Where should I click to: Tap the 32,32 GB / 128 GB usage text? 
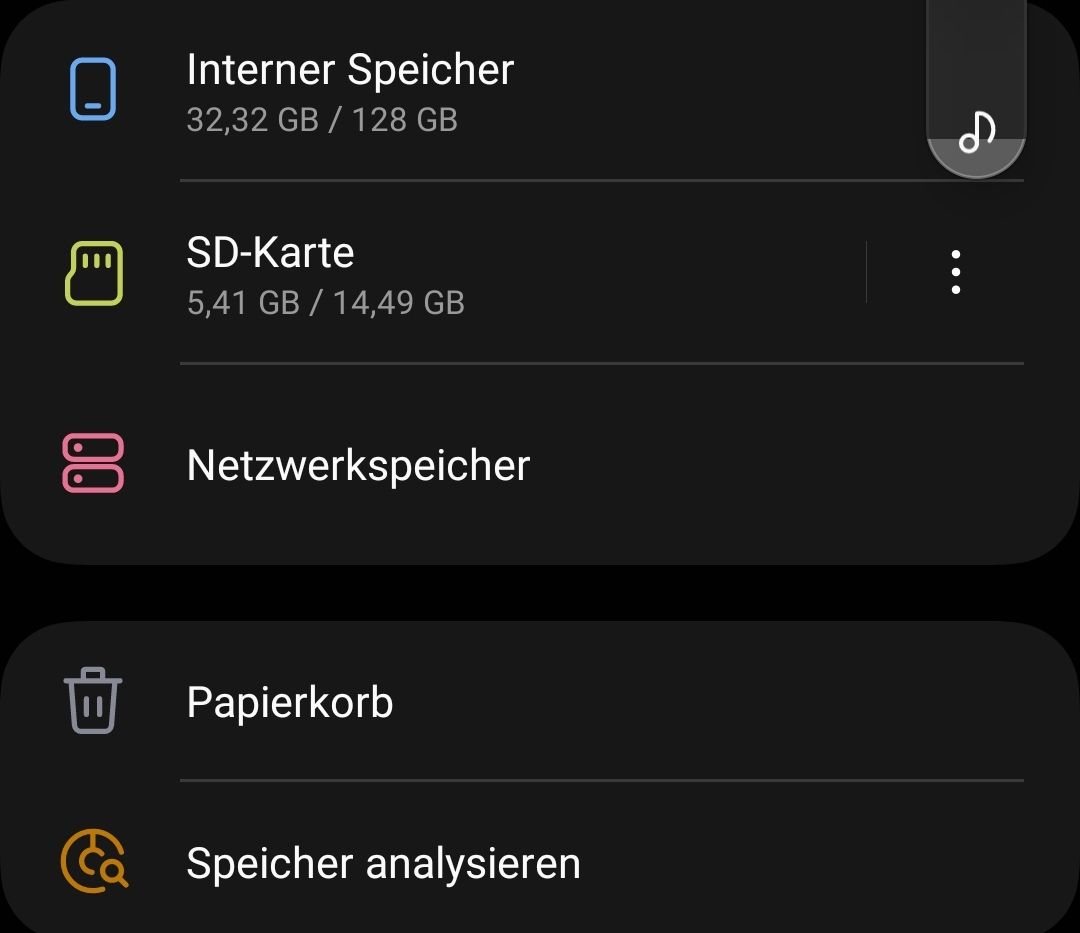(322, 120)
